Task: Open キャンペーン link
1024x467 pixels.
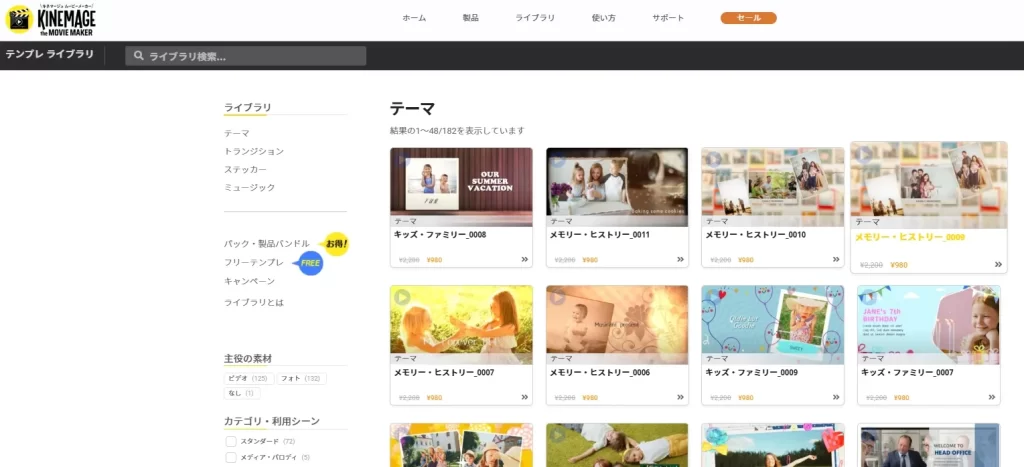Action: pos(249,282)
